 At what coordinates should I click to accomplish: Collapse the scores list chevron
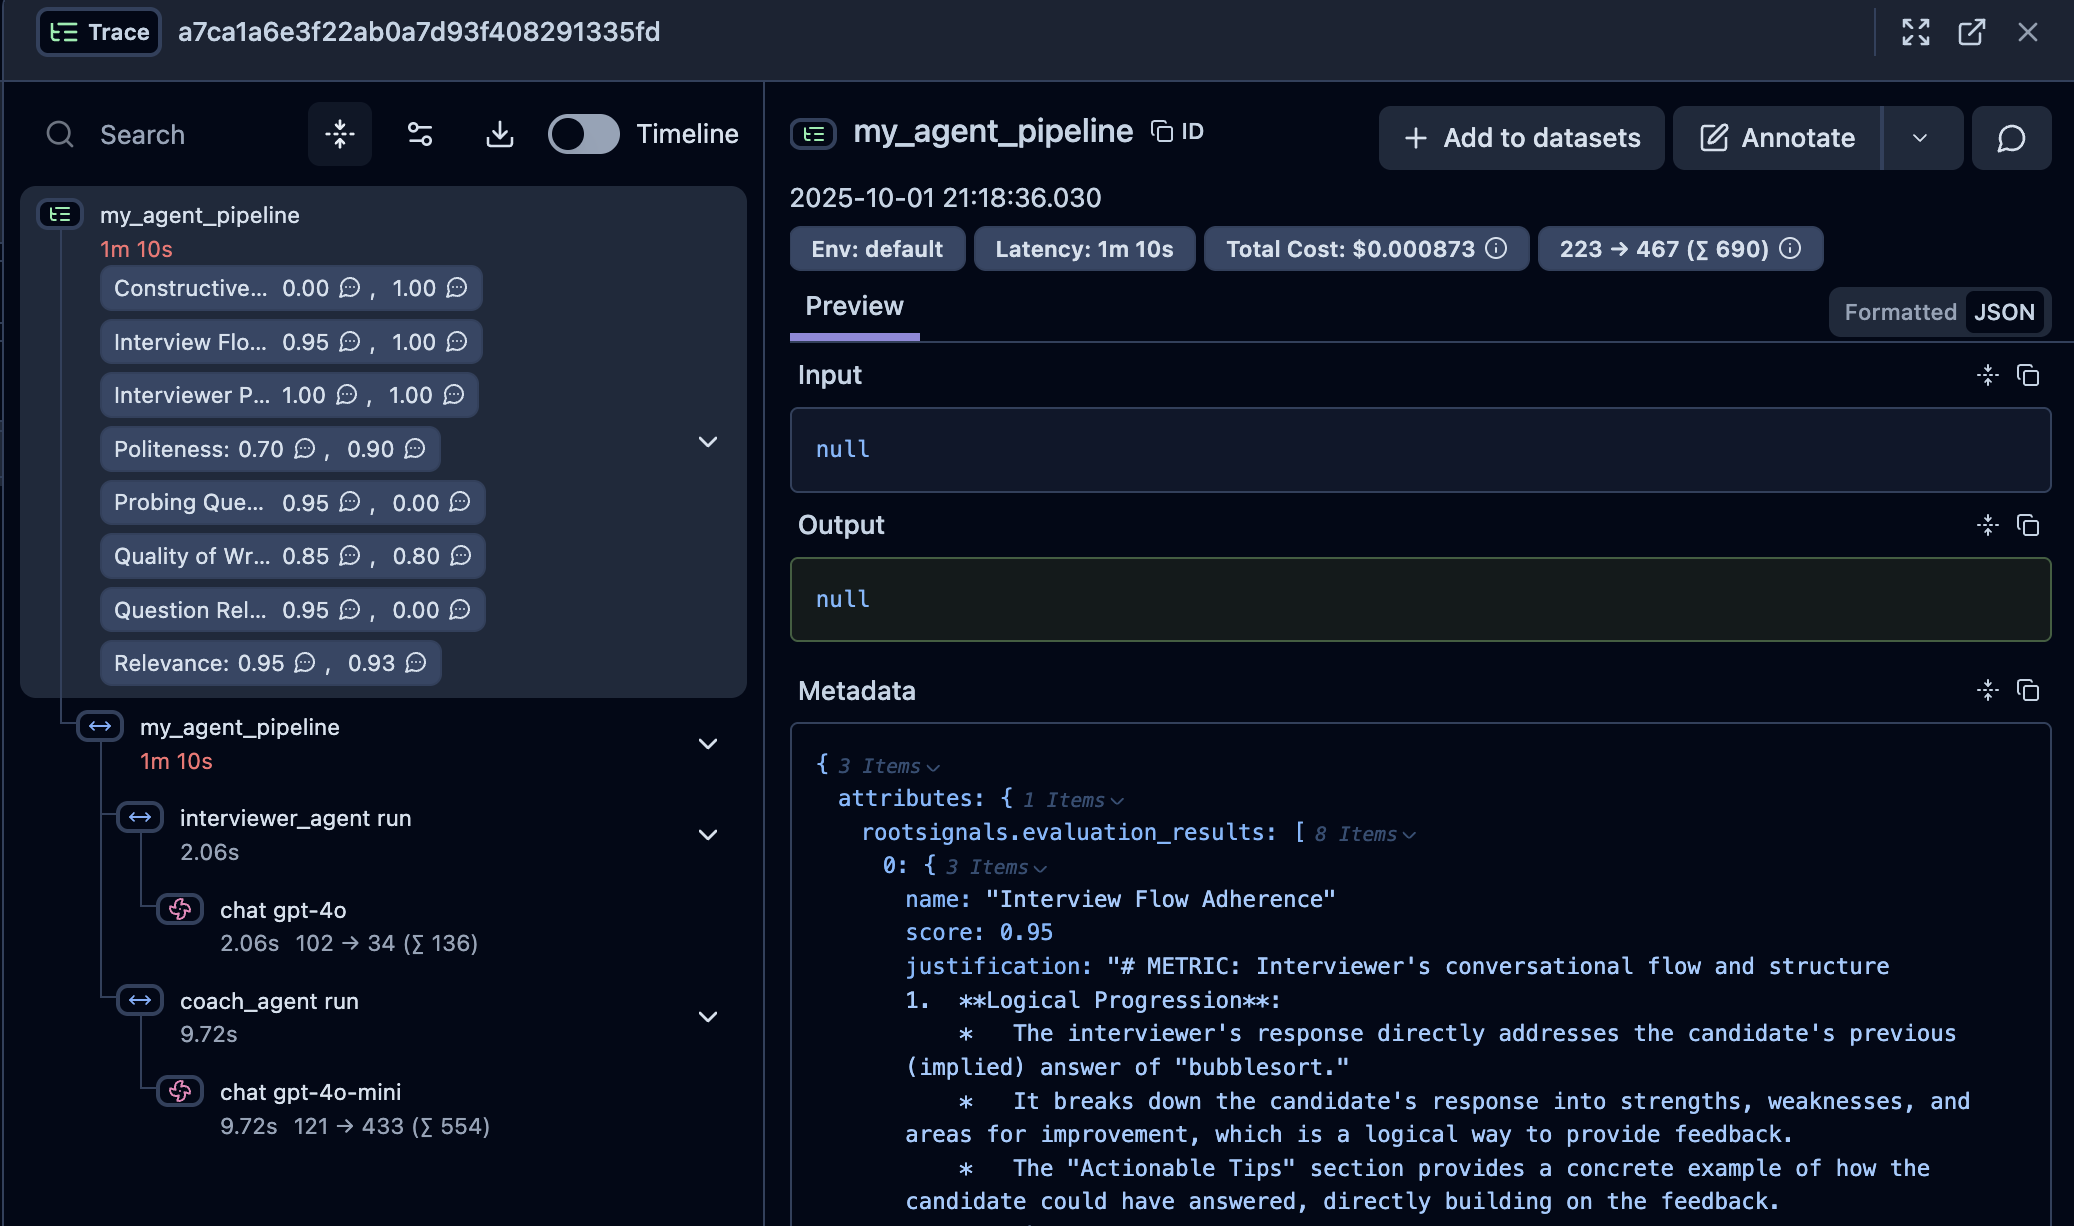point(708,442)
